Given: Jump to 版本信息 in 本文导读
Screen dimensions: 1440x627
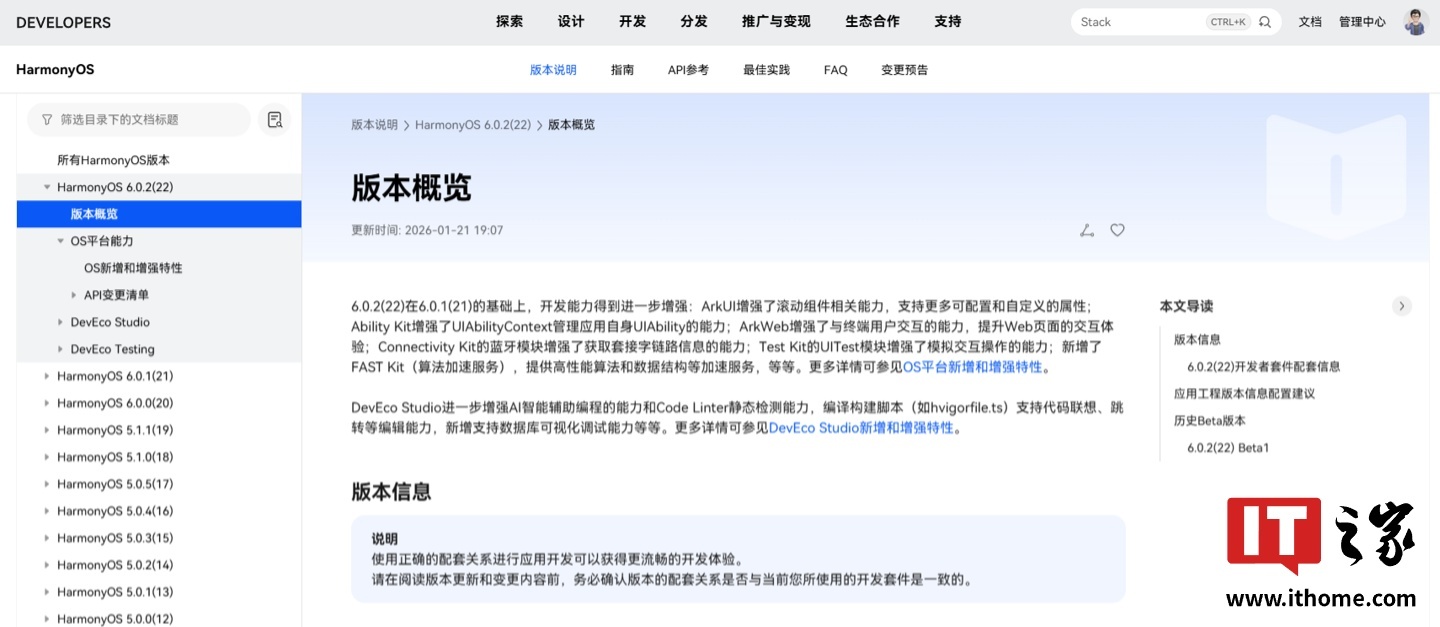Looking at the screenshot, I should pos(1197,340).
